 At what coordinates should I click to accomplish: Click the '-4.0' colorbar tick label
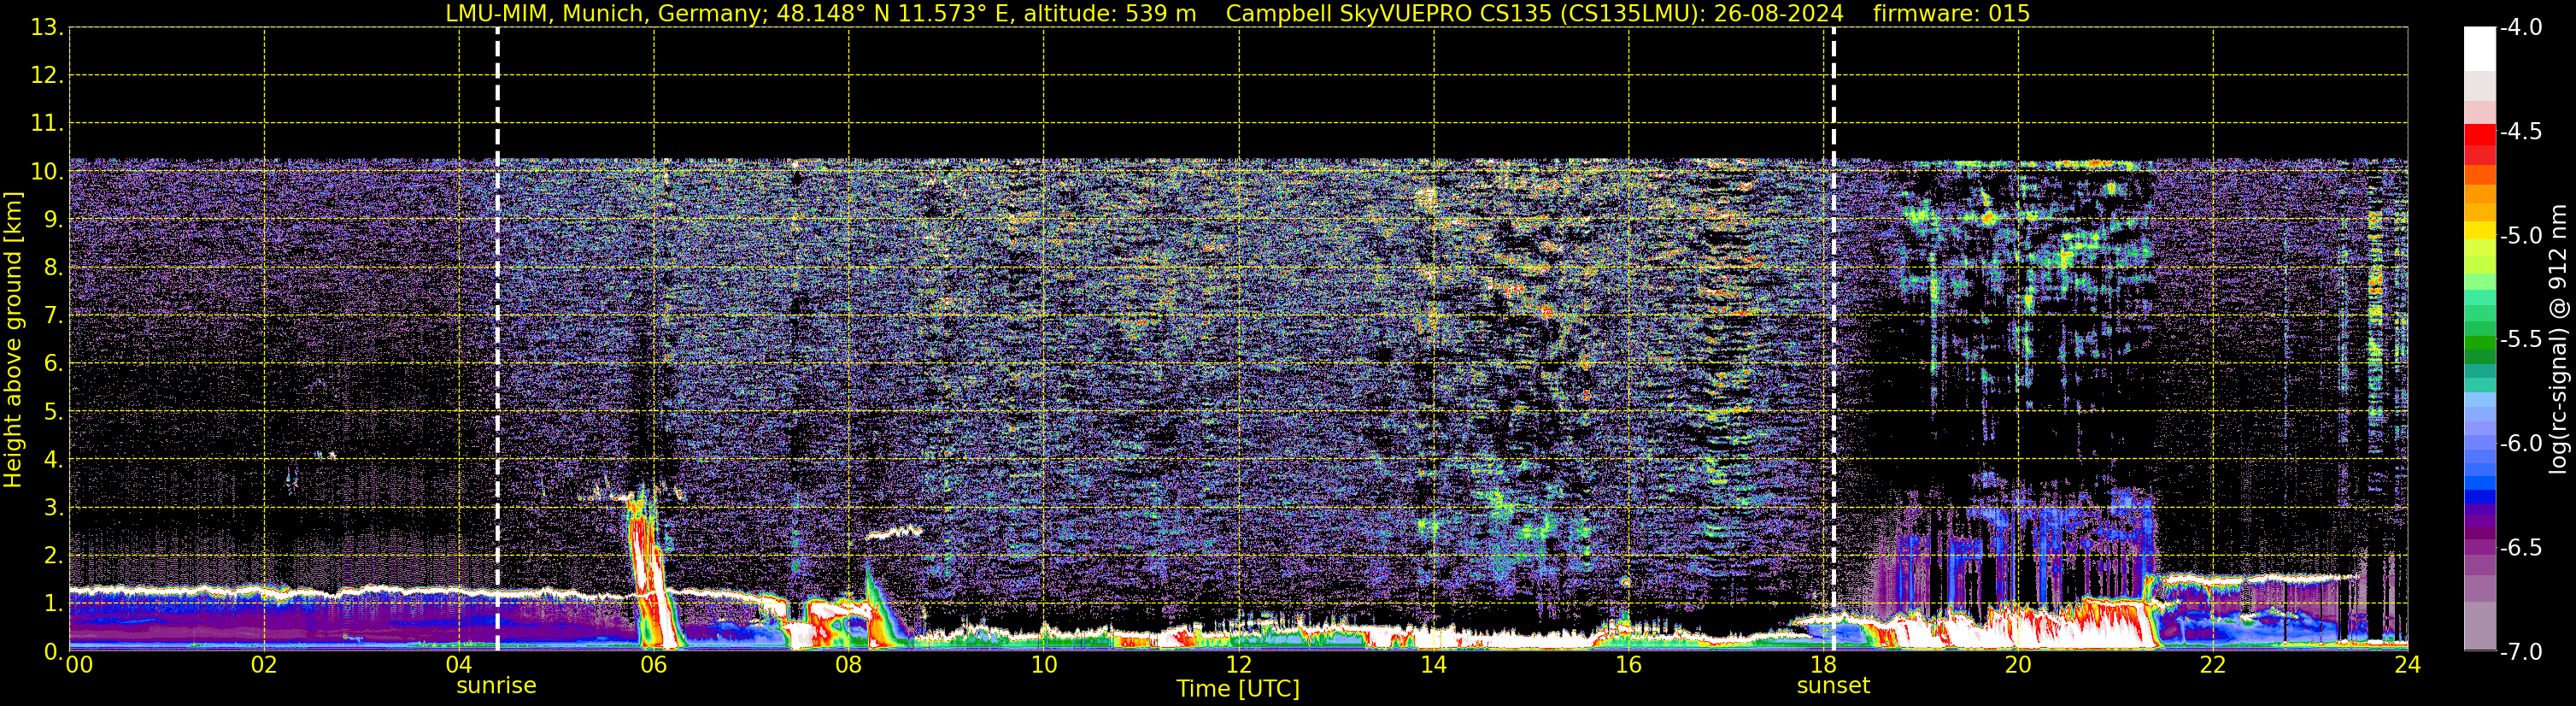click(x=2520, y=28)
